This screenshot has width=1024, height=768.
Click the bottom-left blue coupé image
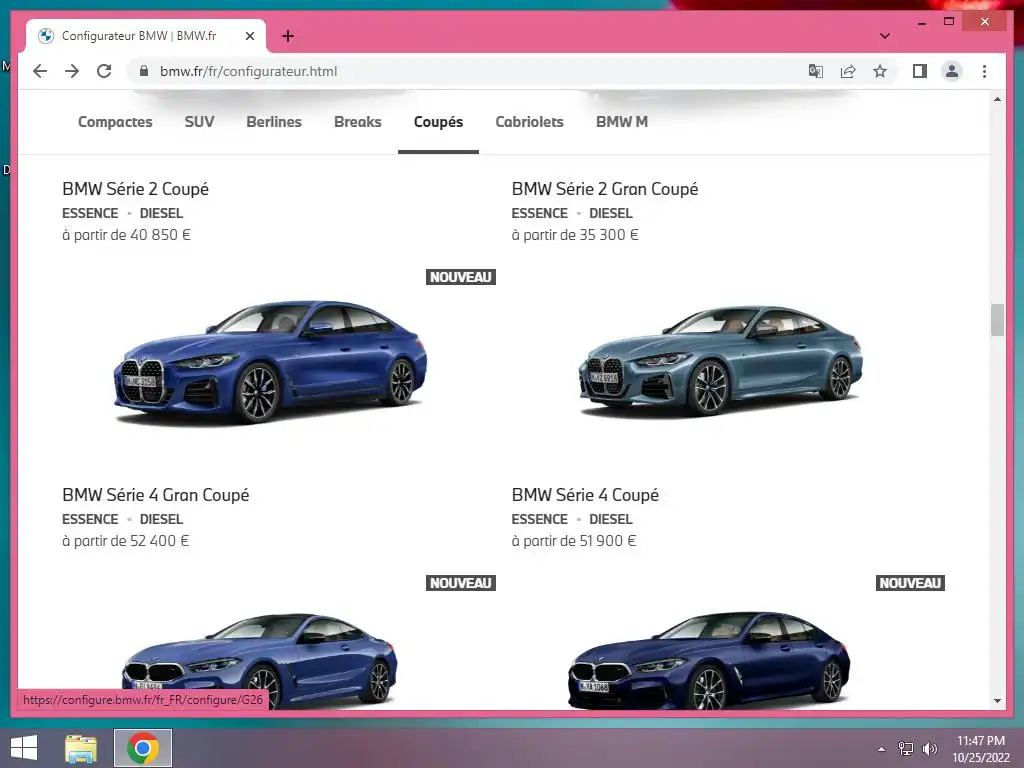(259, 660)
